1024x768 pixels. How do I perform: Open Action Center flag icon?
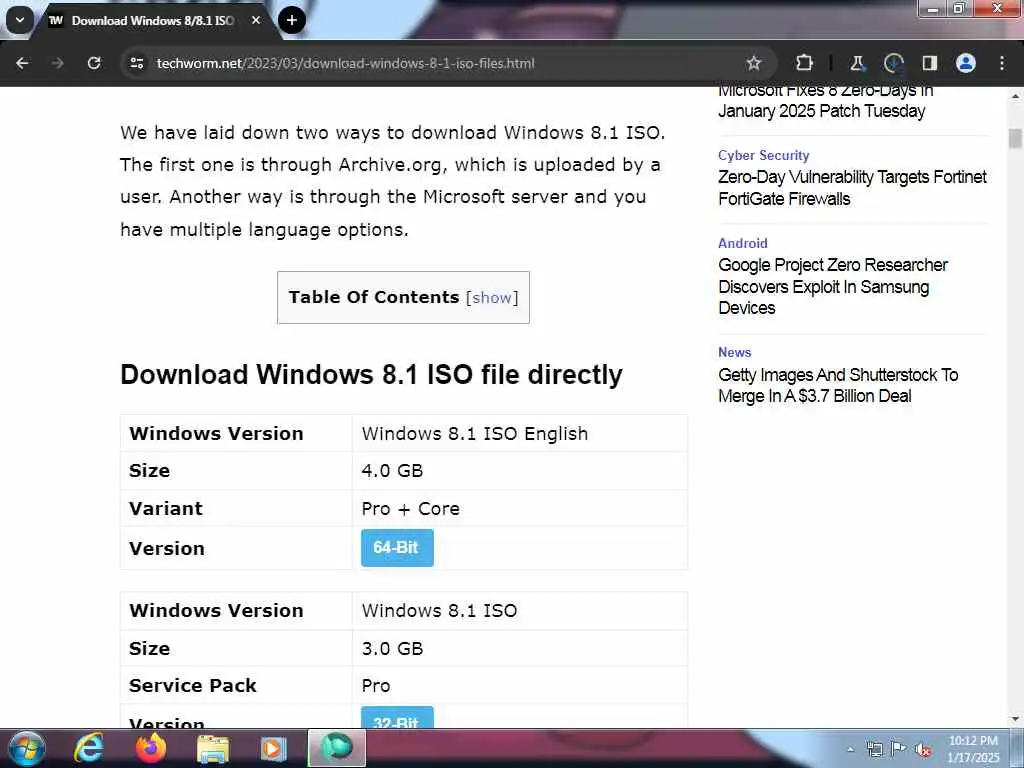(899, 749)
